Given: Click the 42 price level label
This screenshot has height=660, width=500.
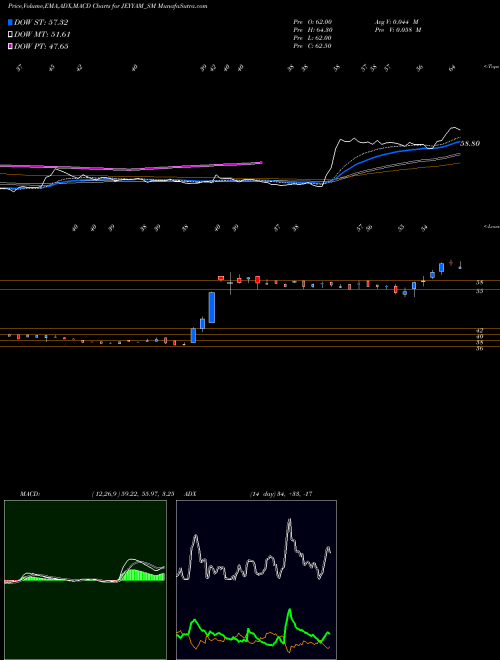Looking at the screenshot, I should coord(479,331).
